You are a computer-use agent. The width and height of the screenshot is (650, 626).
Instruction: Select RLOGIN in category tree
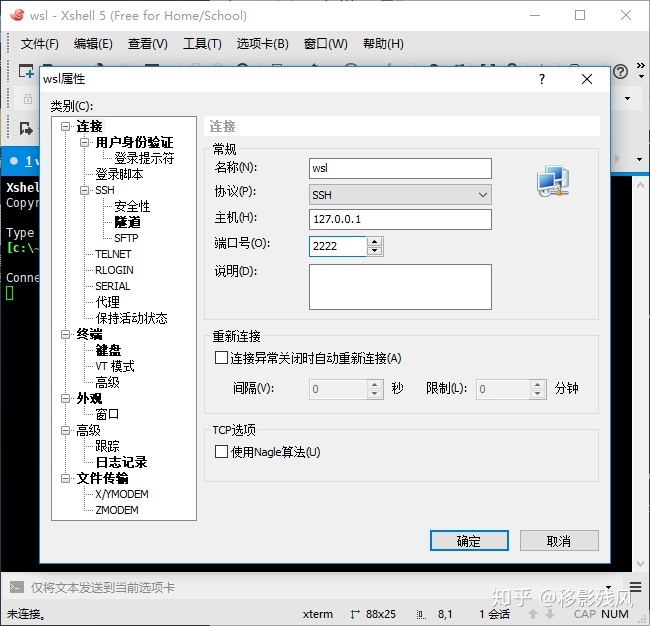(114, 270)
